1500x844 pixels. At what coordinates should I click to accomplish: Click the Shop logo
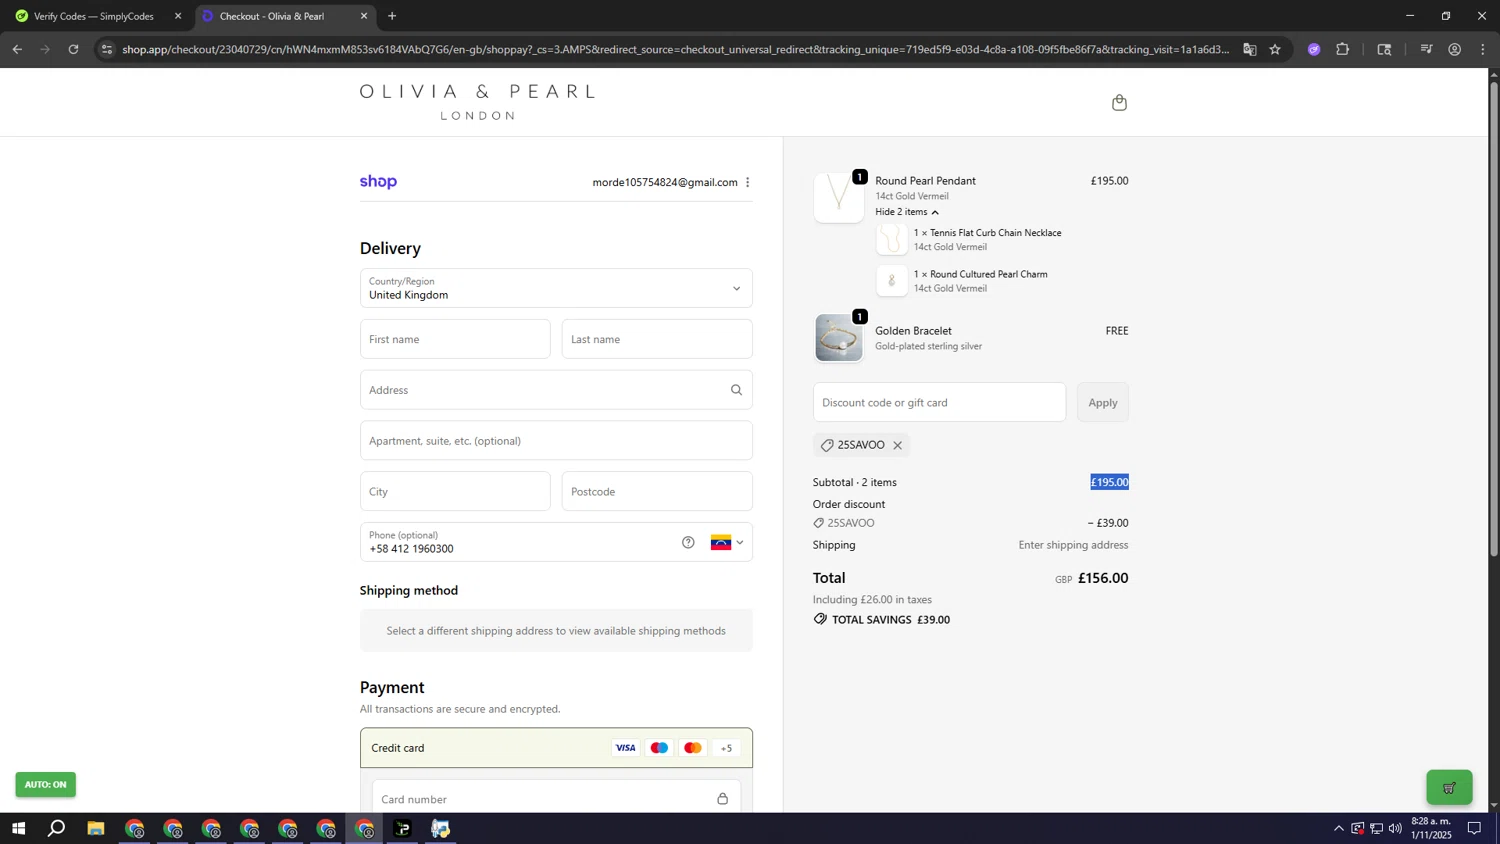379,182
